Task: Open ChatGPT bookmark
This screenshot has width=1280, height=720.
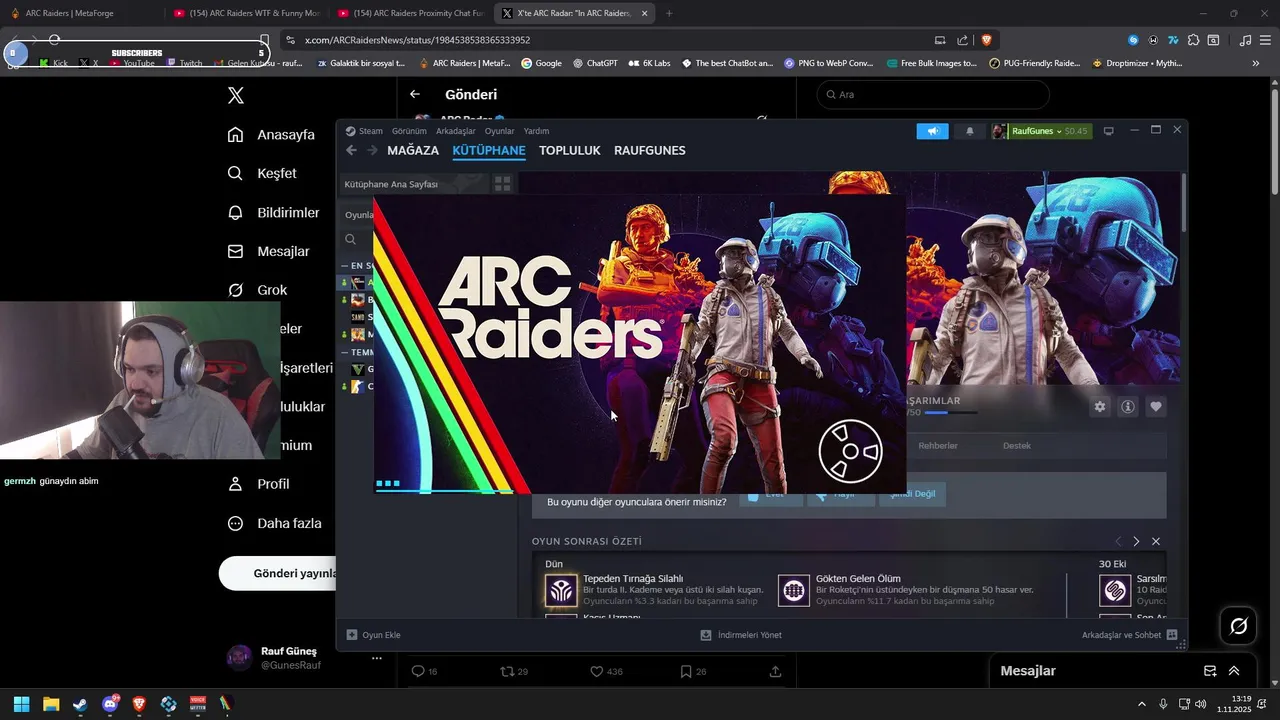Action: point(595,63)
